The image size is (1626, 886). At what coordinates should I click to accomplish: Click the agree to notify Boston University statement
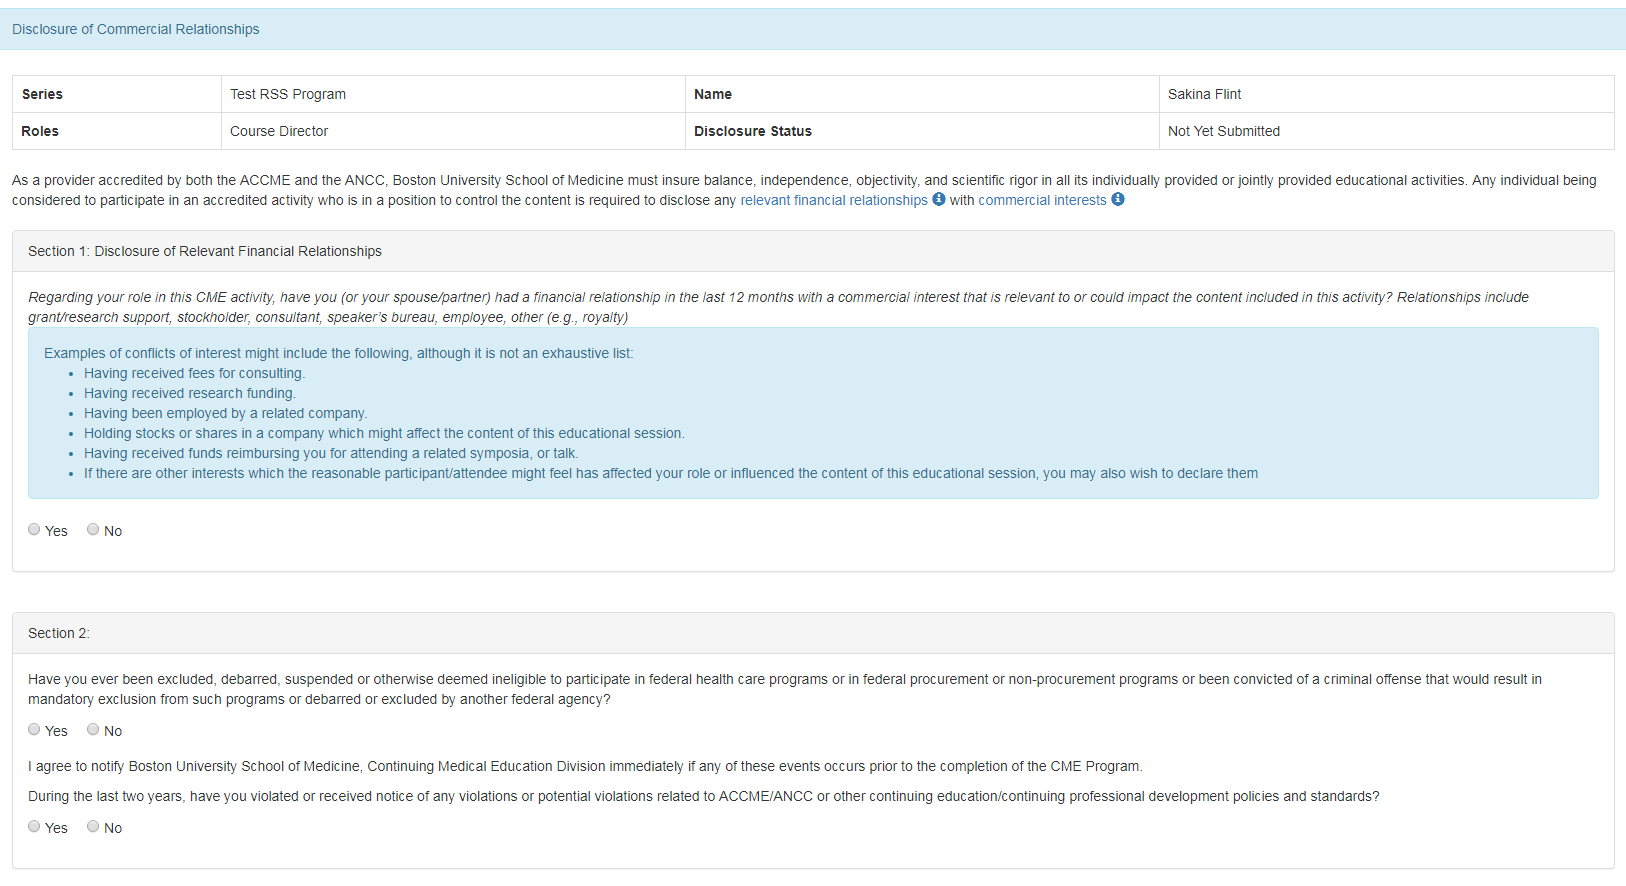(x=585, y=766)
